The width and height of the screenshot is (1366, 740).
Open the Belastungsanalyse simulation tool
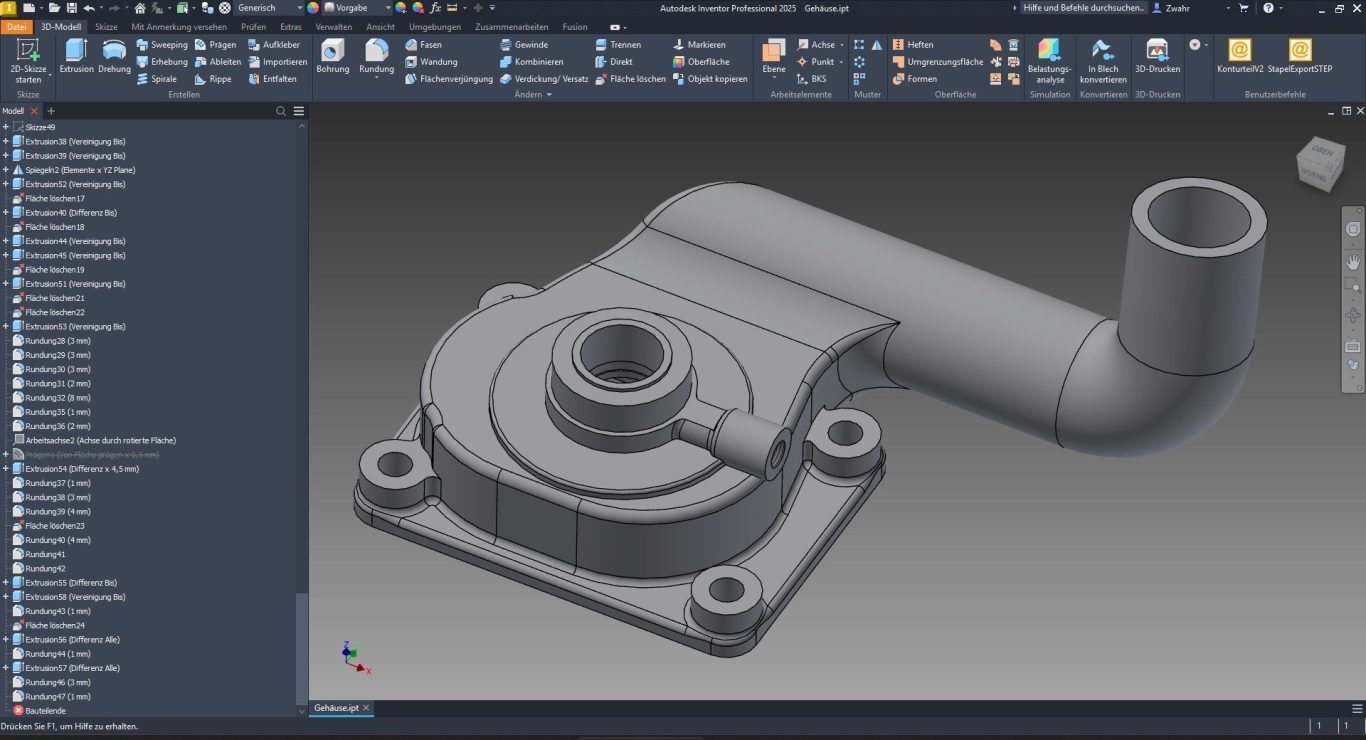tap(1049, 61)
